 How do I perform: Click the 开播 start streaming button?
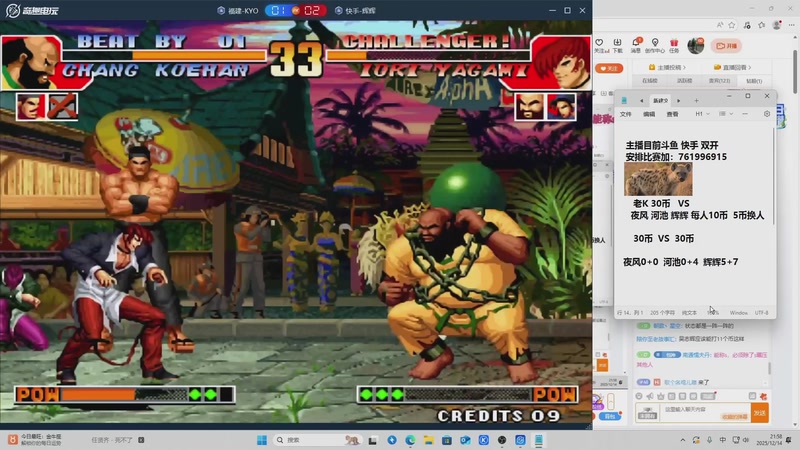pyautogui.click(x=726, y=46)
